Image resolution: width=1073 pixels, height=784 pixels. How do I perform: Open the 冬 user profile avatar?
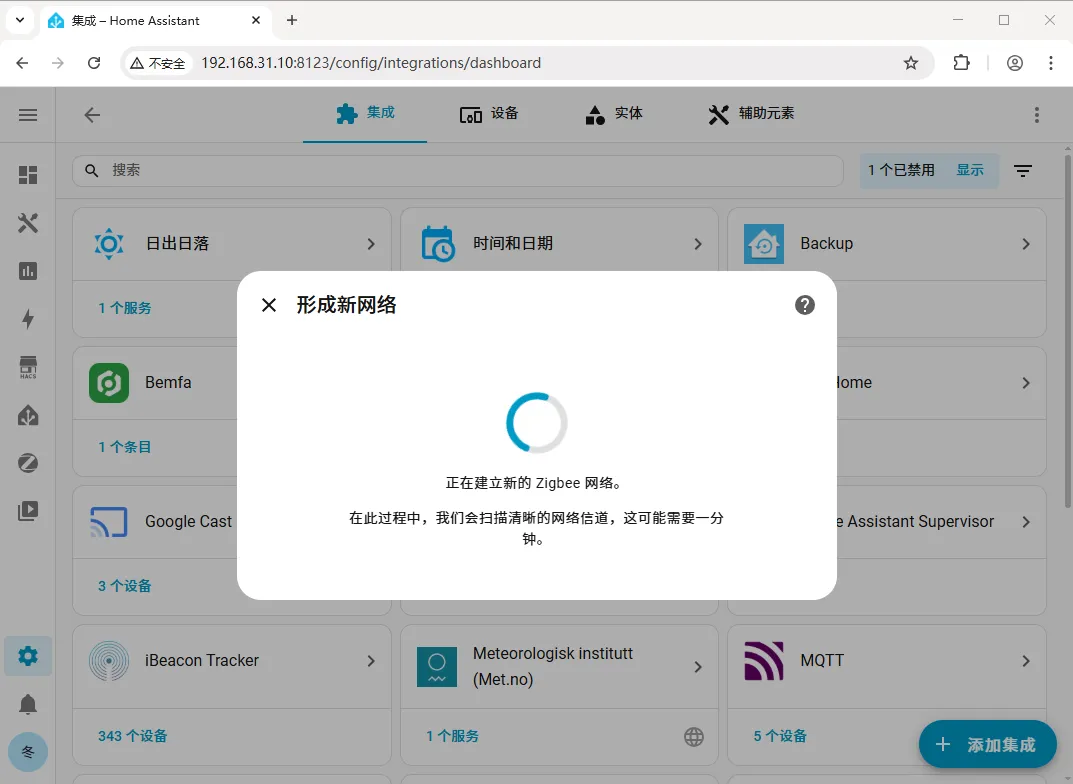pyautogui.click(x=28, y=752)
